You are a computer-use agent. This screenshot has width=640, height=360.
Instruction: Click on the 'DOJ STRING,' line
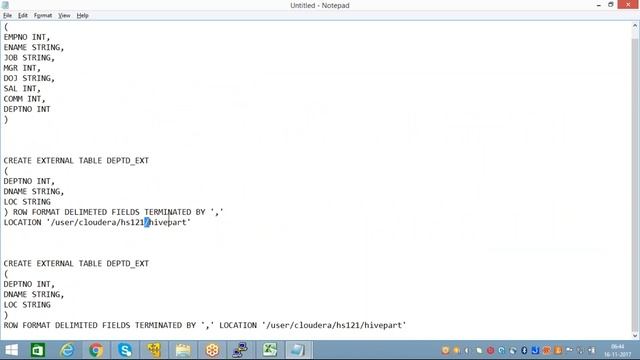tap(29, 78)
